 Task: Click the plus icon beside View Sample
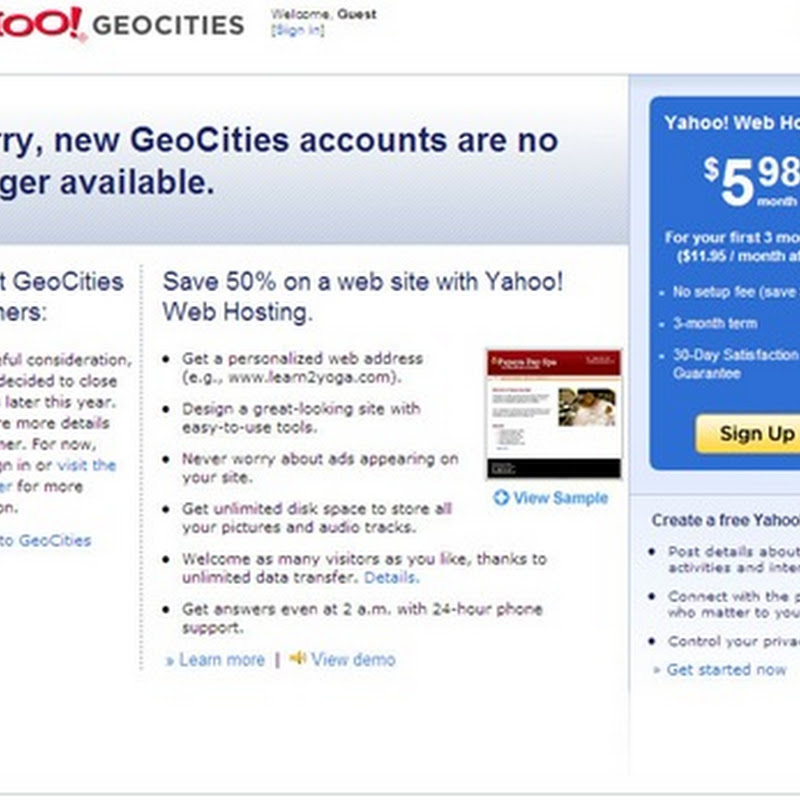click(501, 497)
